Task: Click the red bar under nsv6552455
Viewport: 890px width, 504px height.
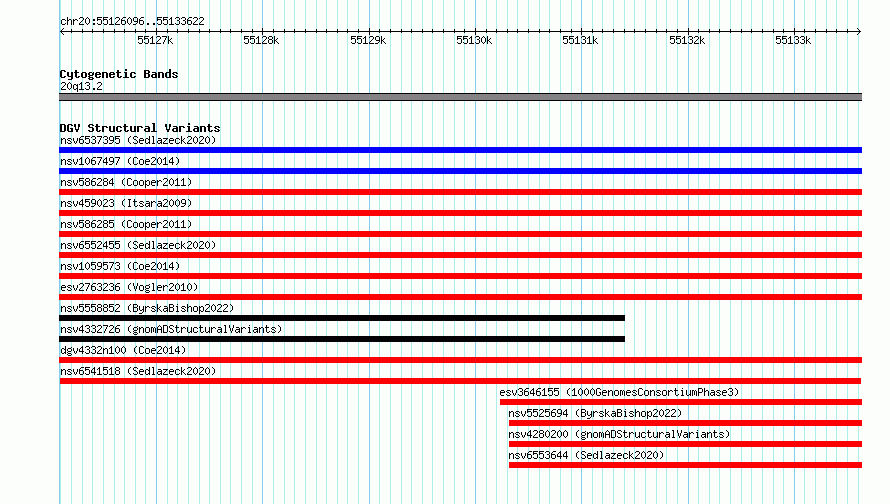Action: coord(460,255)
